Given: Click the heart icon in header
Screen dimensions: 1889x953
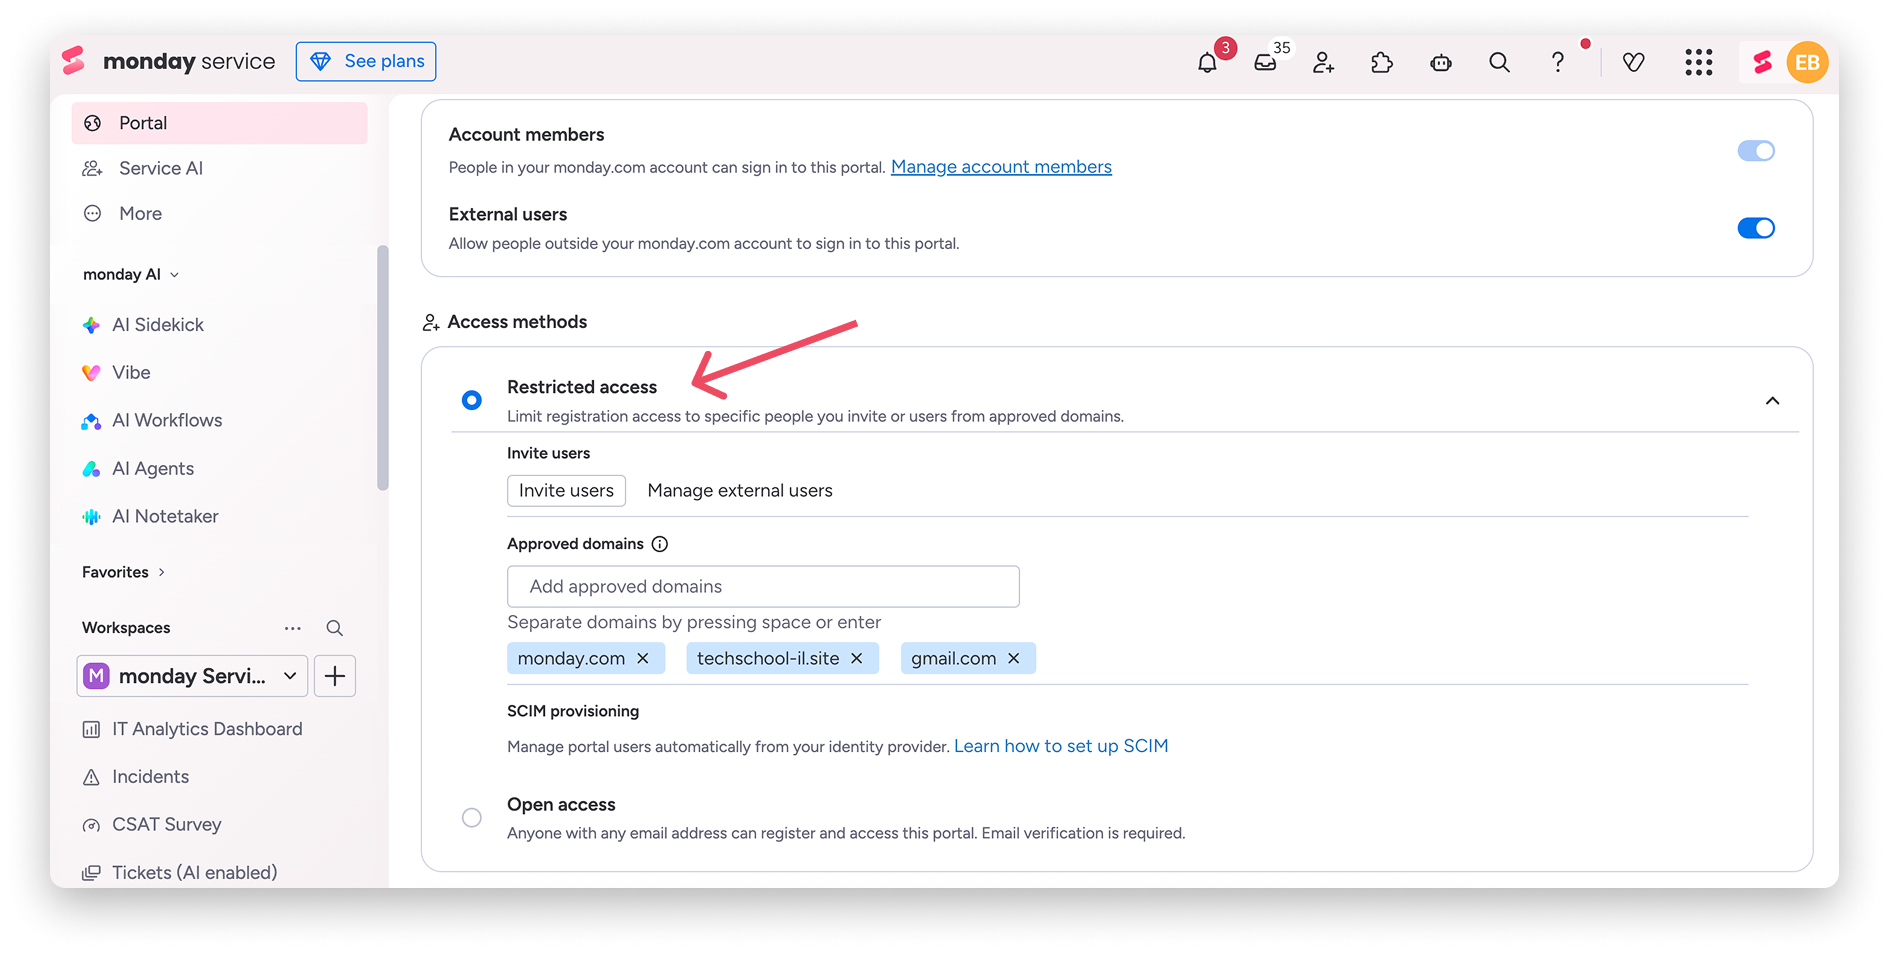Looking at the screenshot, I should [1633, 62].
